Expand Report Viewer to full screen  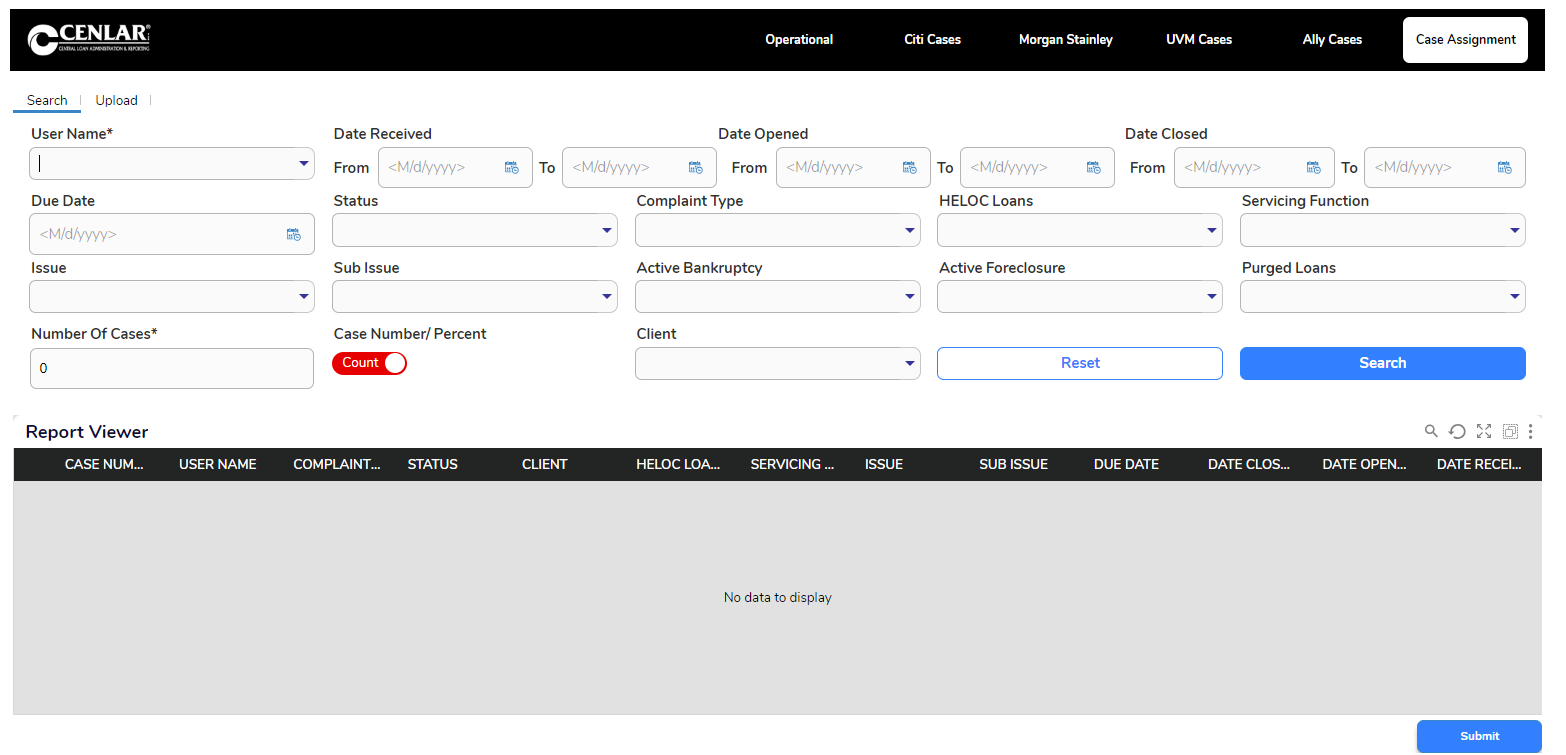point(1484,431)
